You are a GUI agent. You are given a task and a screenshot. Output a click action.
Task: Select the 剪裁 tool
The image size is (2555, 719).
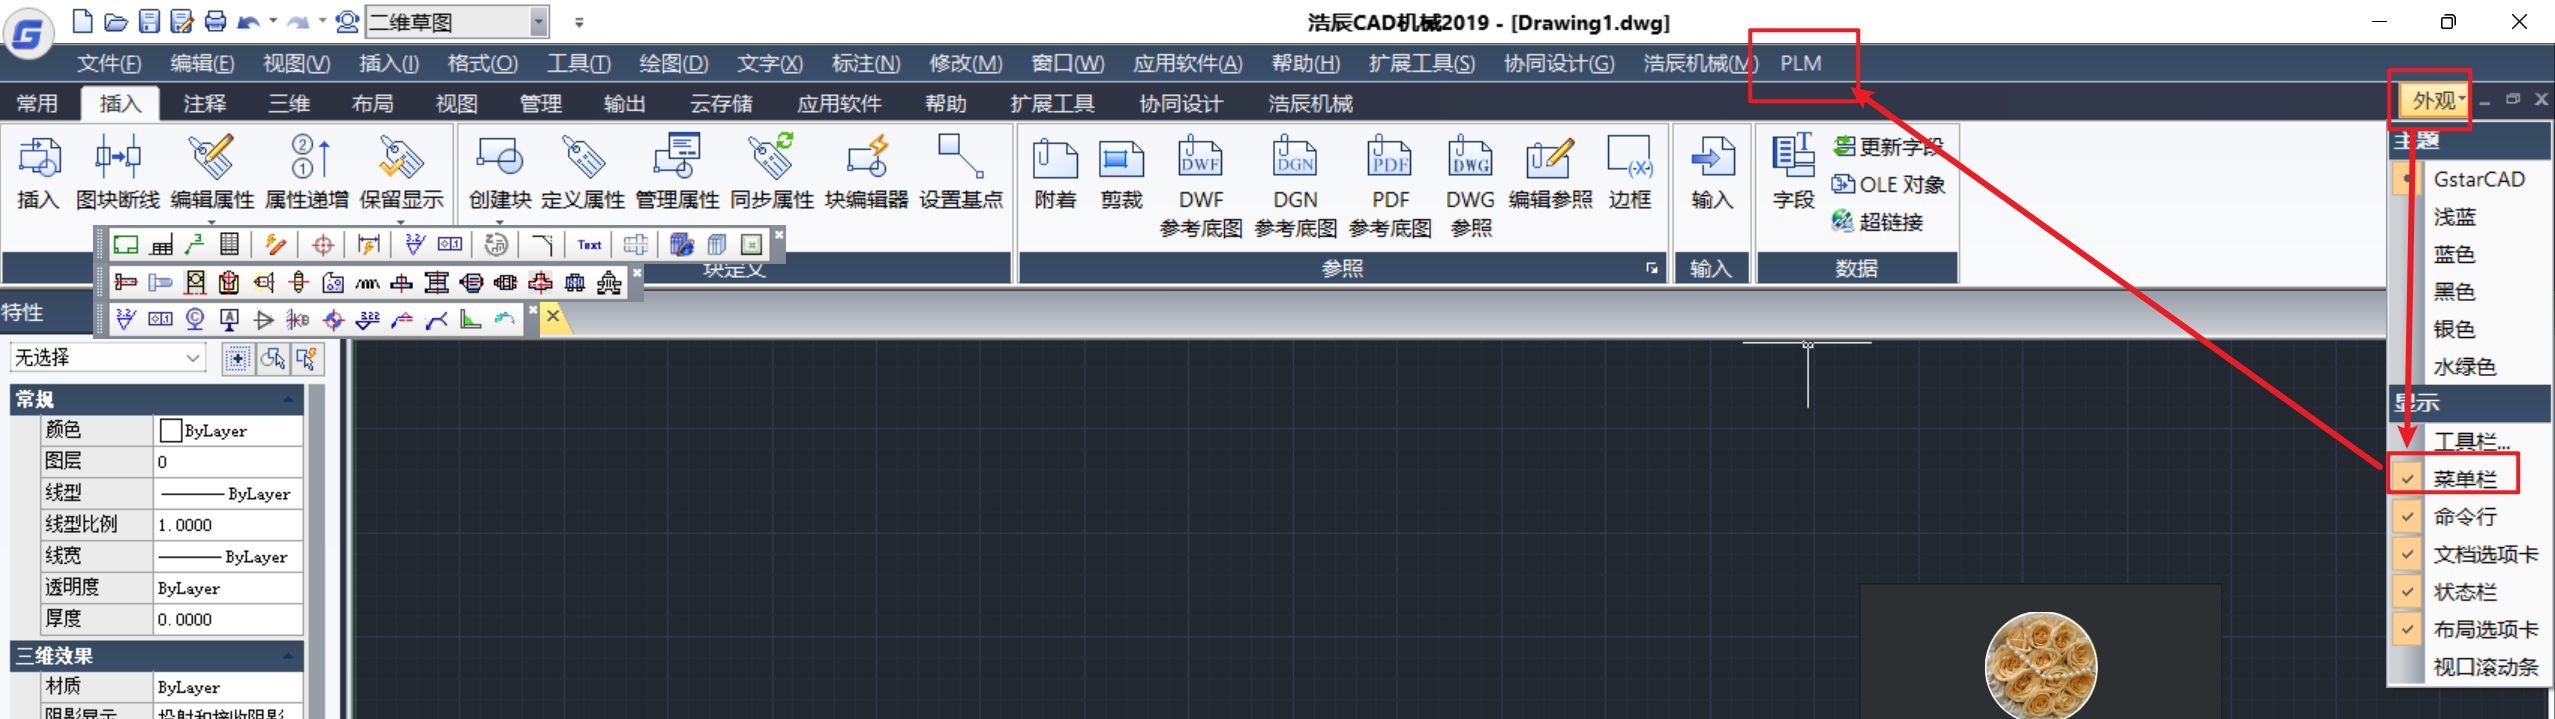click(x=1121, y=173)
